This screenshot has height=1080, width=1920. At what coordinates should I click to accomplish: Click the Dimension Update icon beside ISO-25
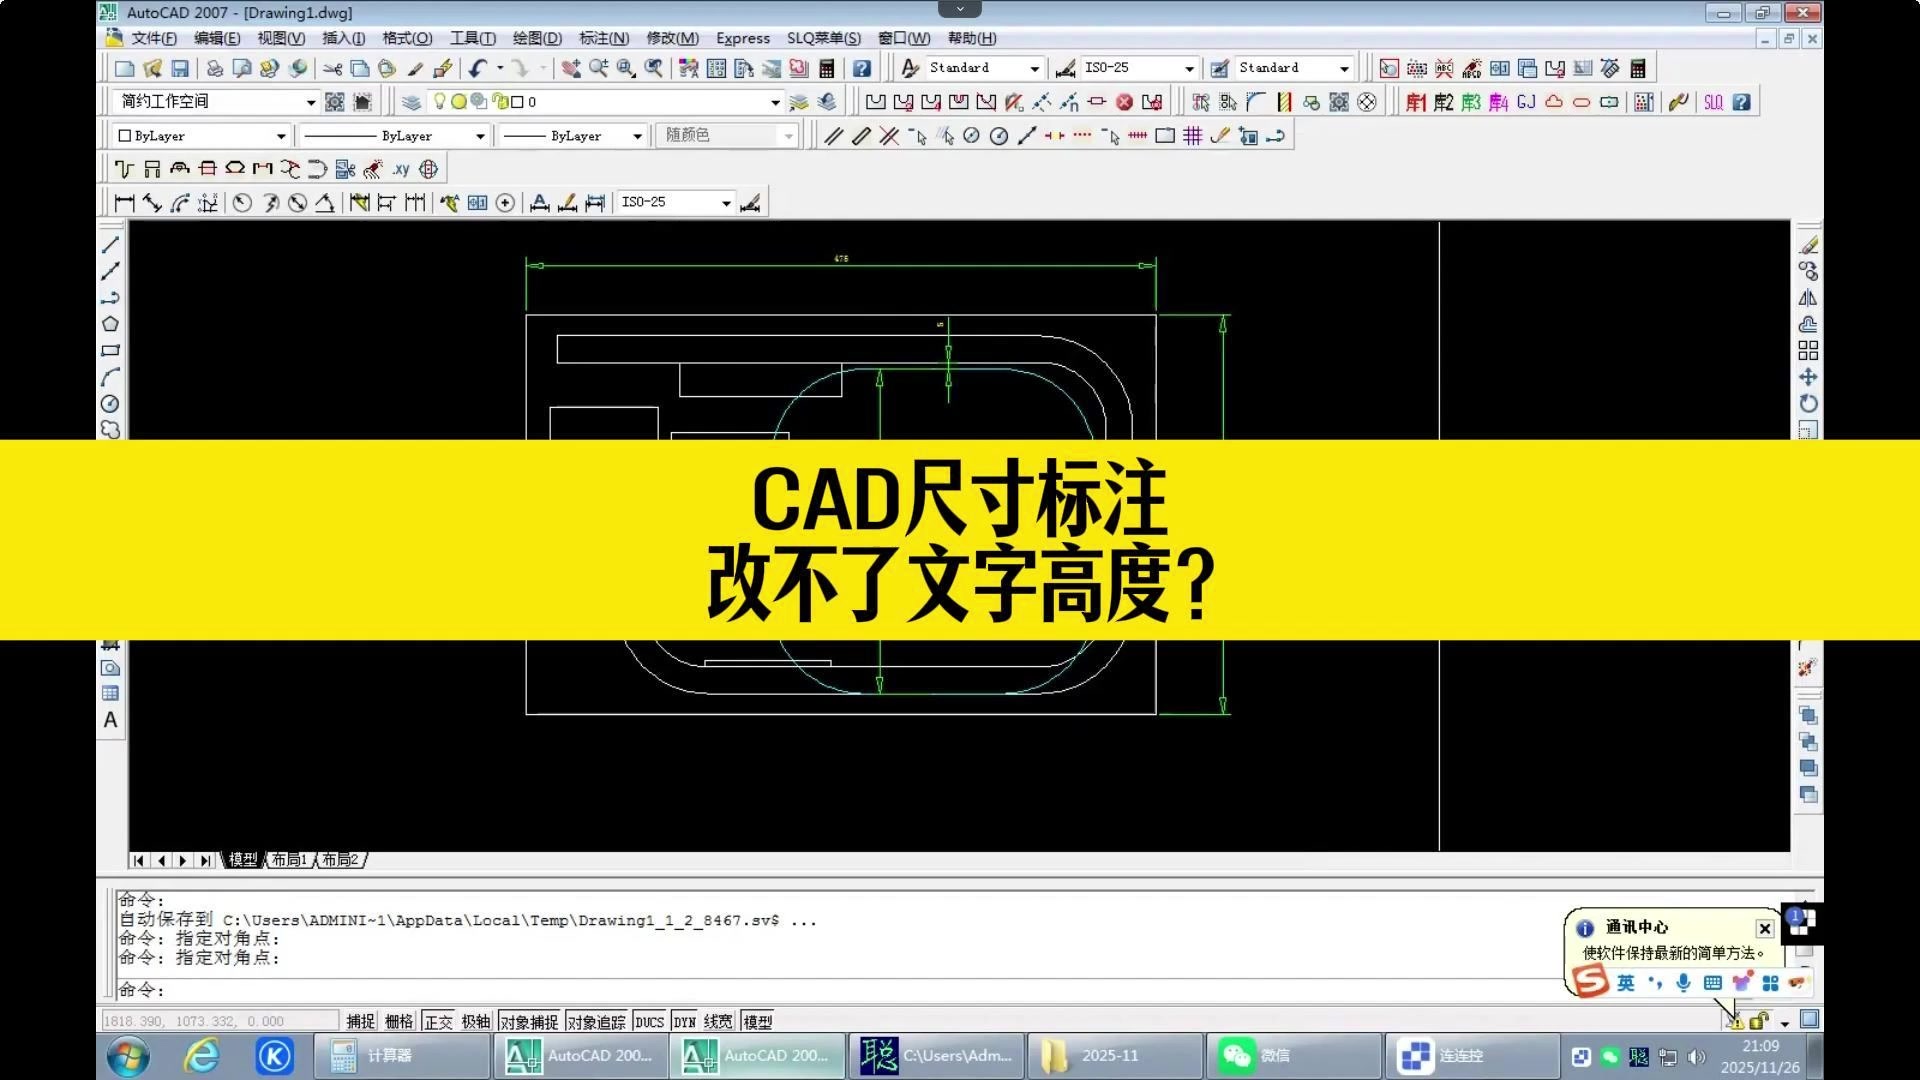tap(753, 203)
